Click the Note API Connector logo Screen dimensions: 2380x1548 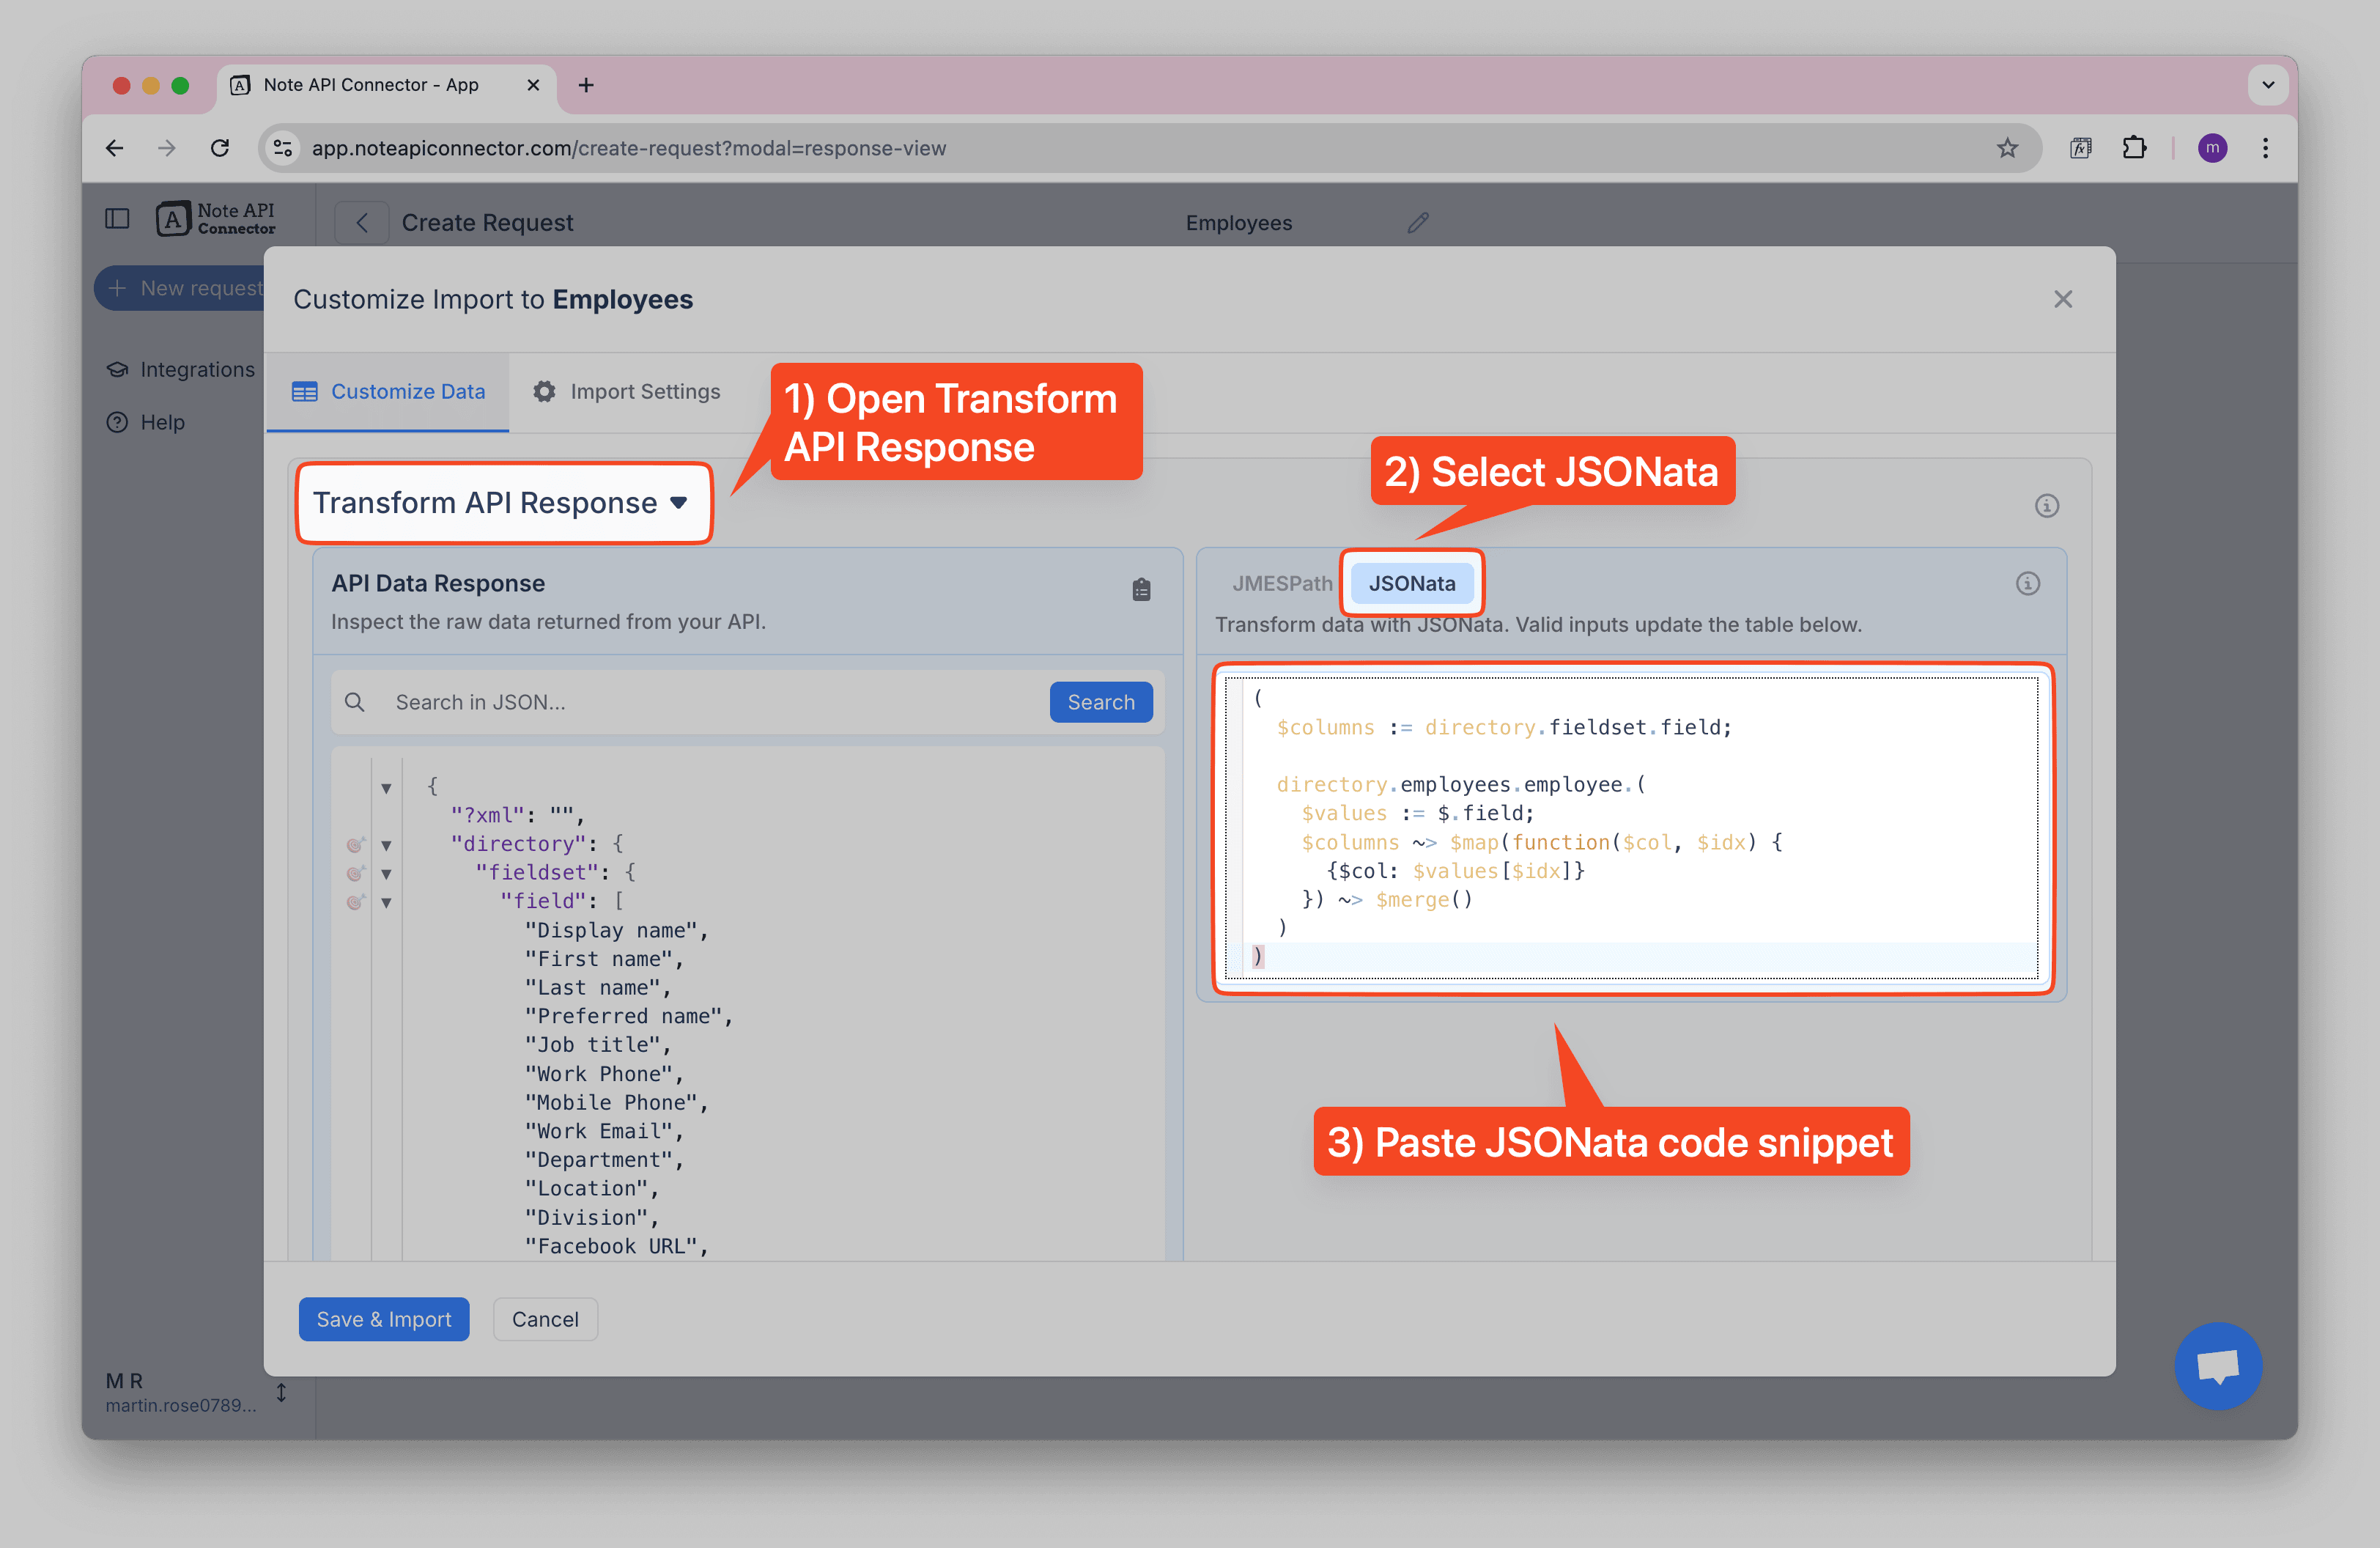tap(216, 218)
